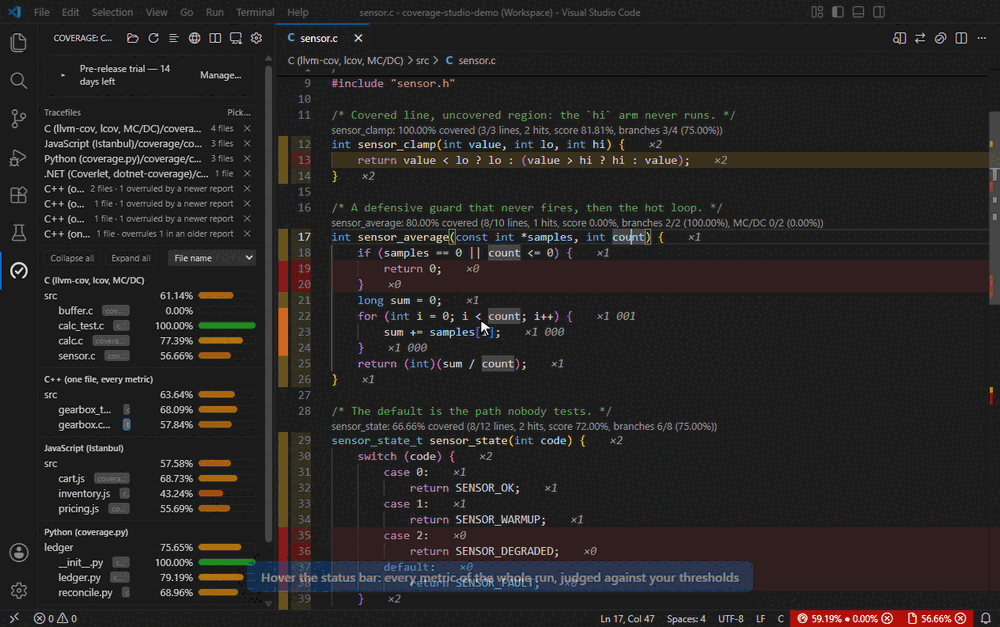Open the Accounts menu icon

pos(18,552)
